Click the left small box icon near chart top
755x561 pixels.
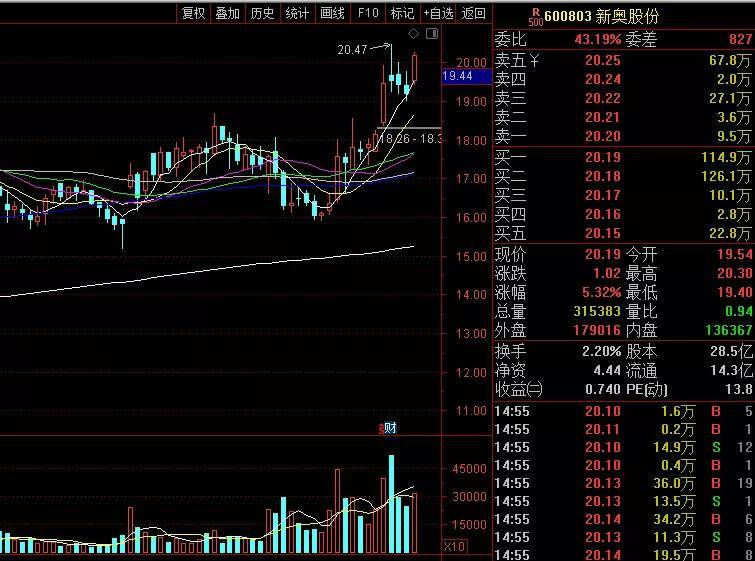(413, 34)
